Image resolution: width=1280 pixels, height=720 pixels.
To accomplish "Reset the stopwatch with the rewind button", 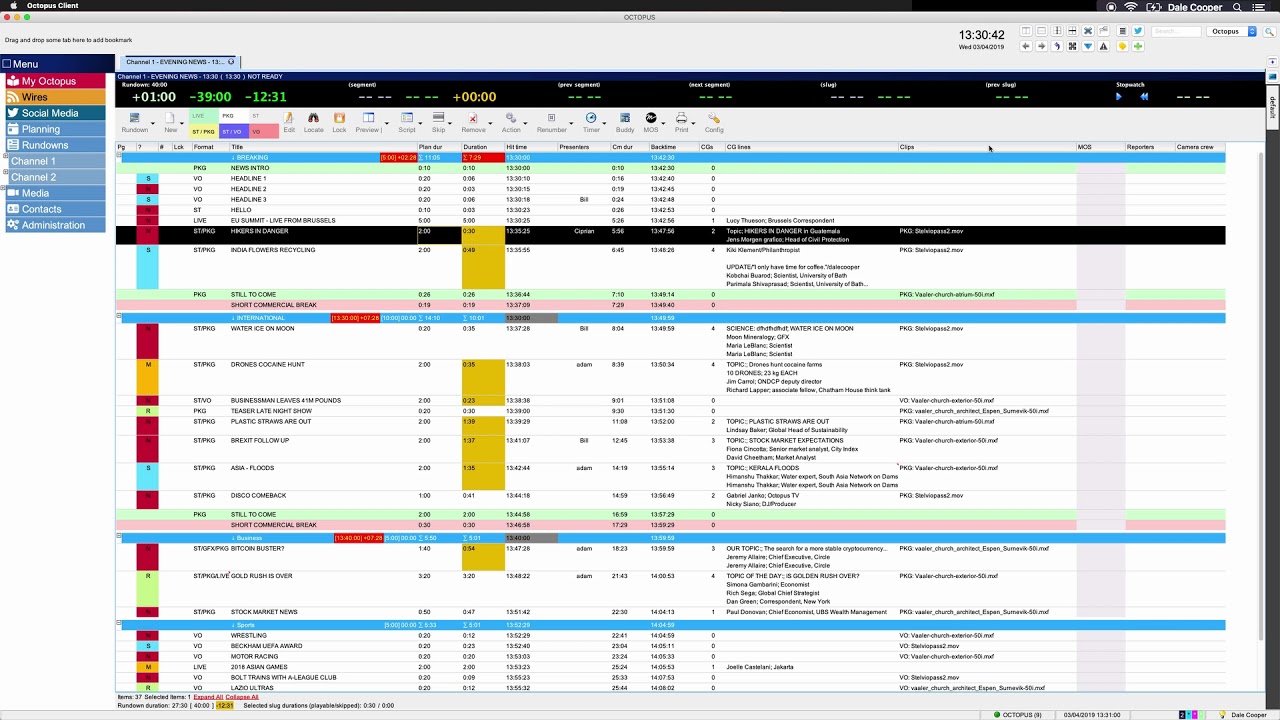I will point(1144,97).
